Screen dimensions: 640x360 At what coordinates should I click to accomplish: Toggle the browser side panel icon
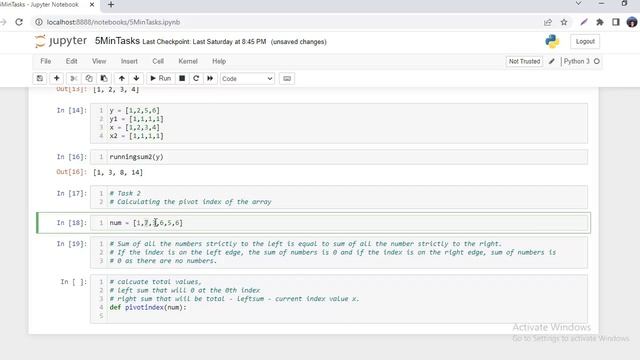pos(616,22)
